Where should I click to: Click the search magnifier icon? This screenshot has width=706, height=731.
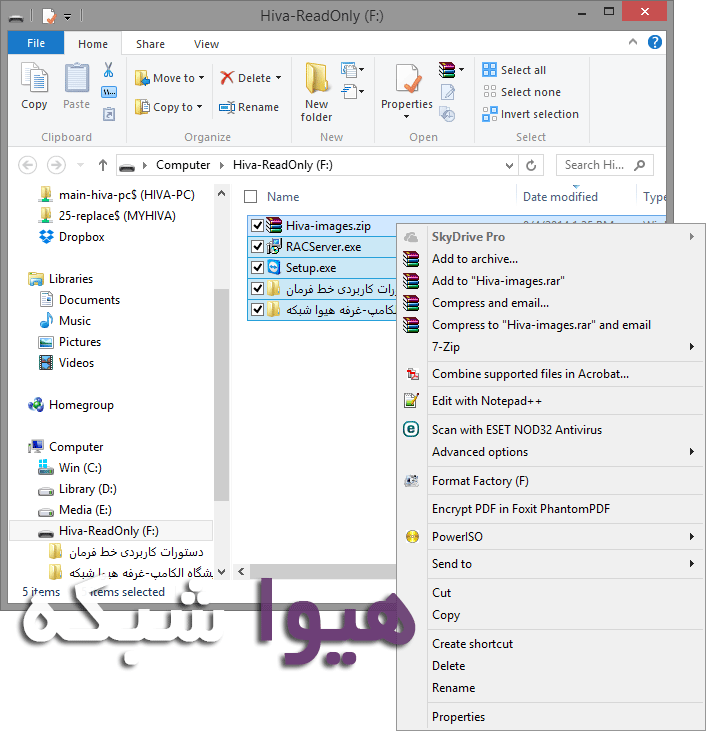(640, 165)
